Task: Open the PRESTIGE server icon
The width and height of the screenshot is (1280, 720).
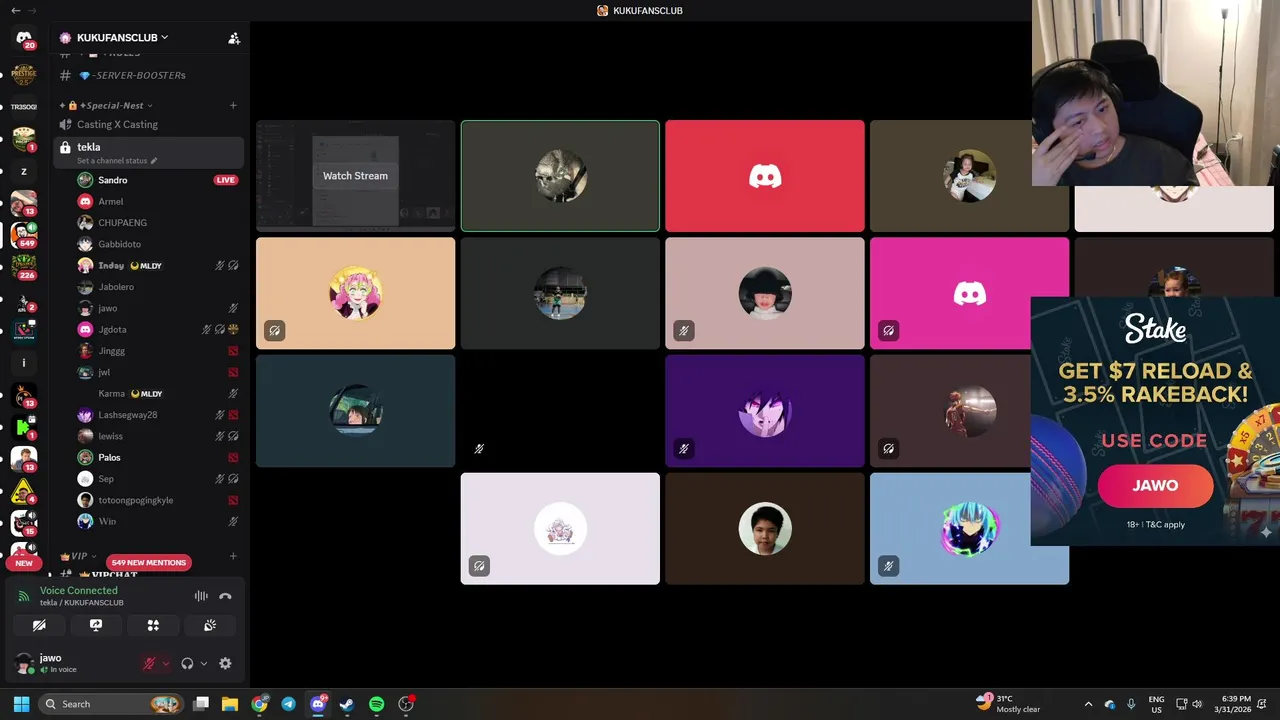Action: pyautogui.click(x=23, y=73)
